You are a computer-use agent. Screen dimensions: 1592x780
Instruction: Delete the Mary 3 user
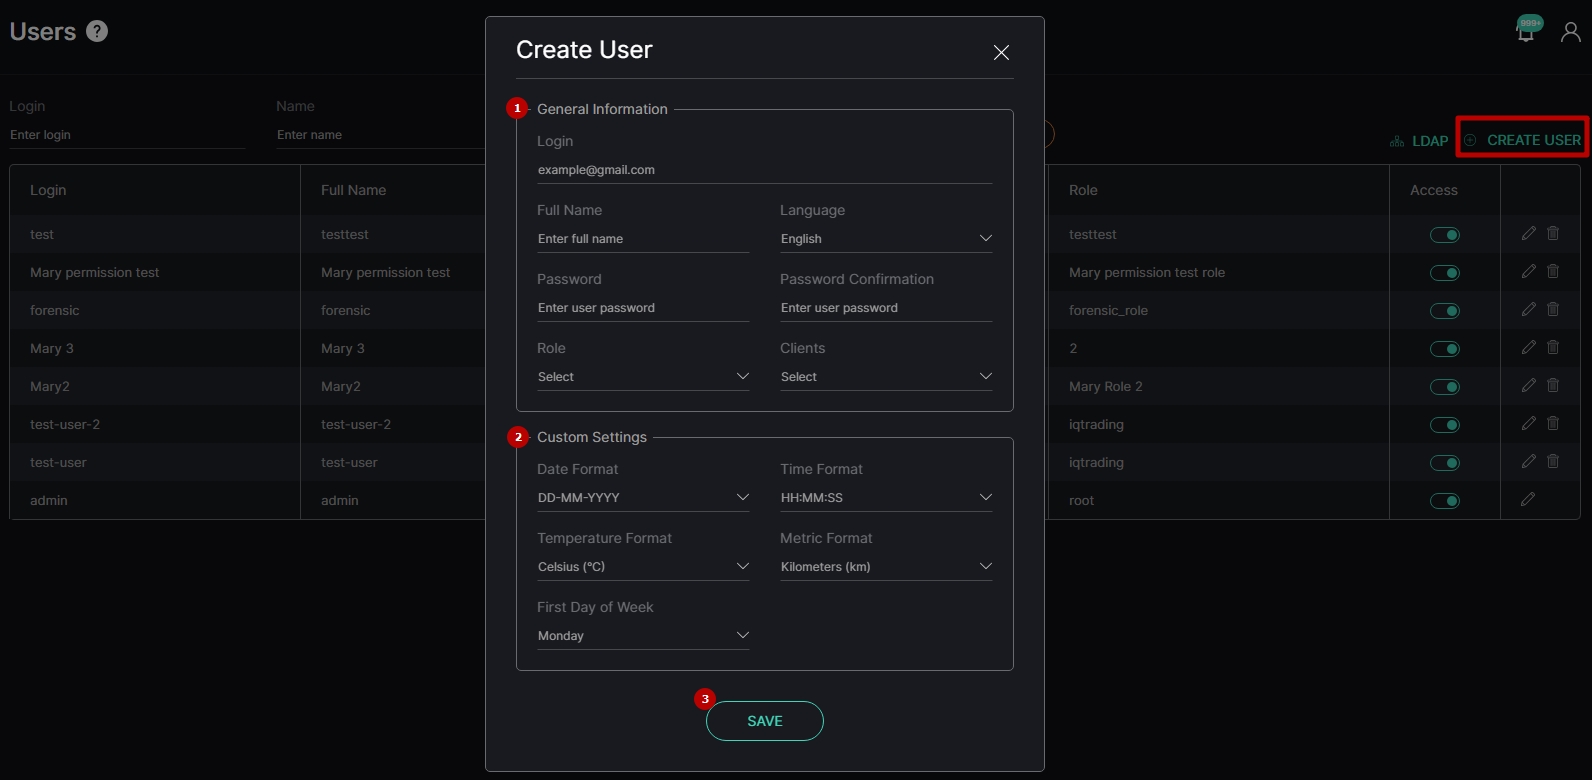pos(1553,347)
